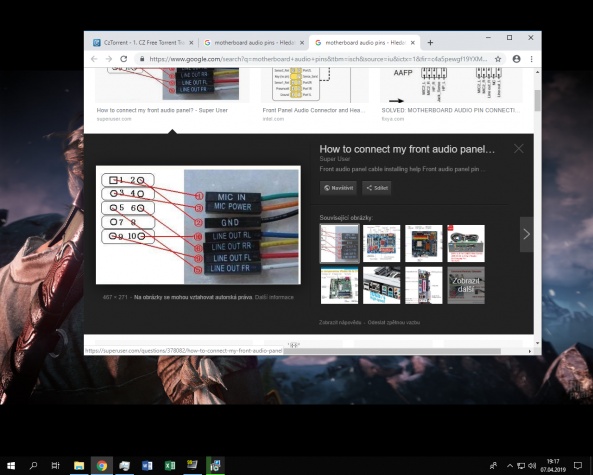Image resolution: width=593 pixels, height=475 pixels.
Task: Open the Chrome three-dot menu
Action: [x=531, y=59]
